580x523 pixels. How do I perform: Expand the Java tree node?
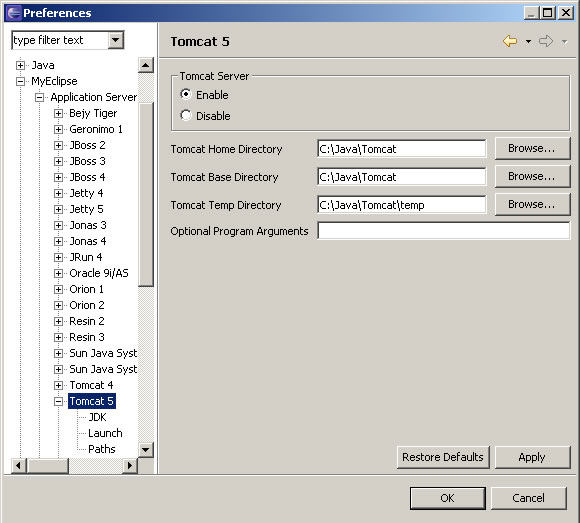(x=20, y=65)
